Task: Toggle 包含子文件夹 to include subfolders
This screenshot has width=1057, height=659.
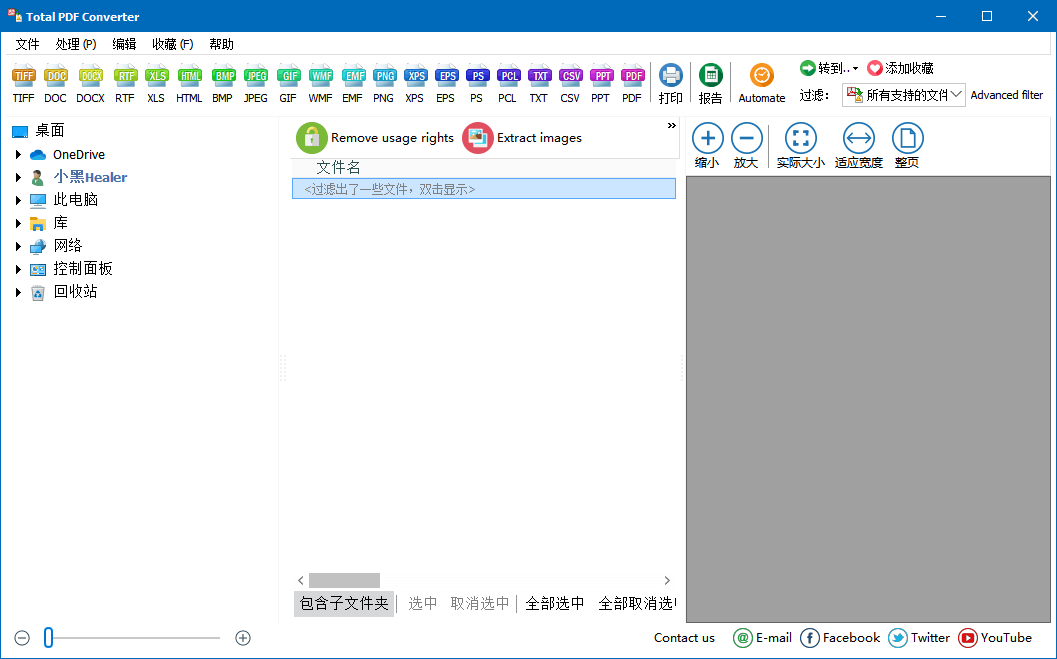Action: tap(343, 603)
